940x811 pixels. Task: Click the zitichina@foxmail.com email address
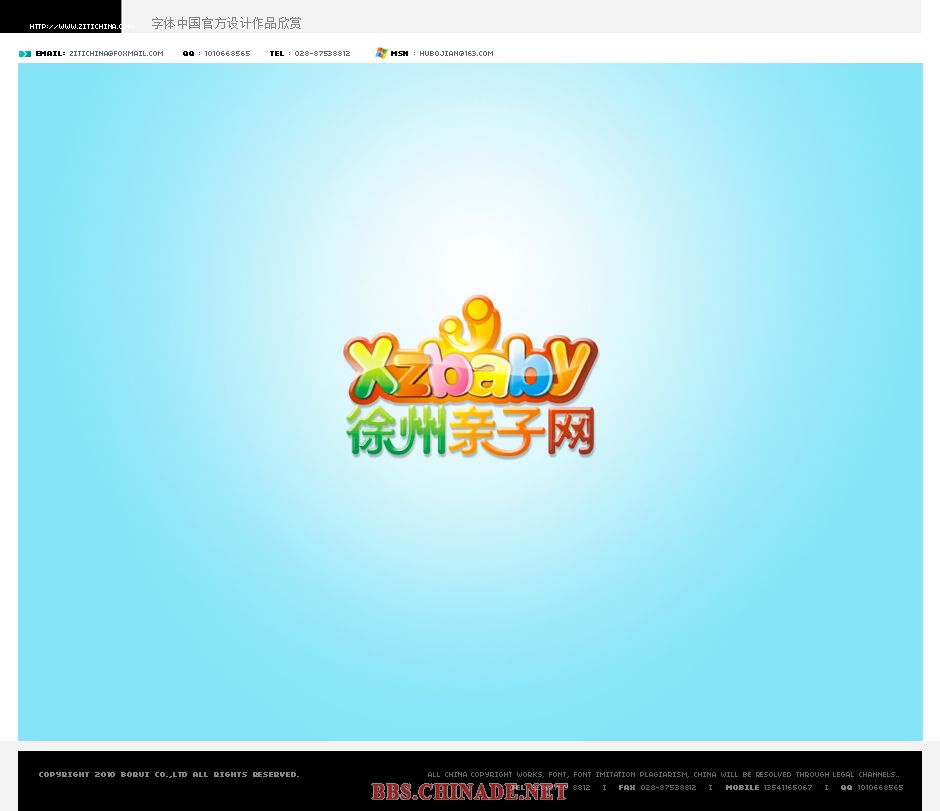pyautogui.click(x=116, y=54)
